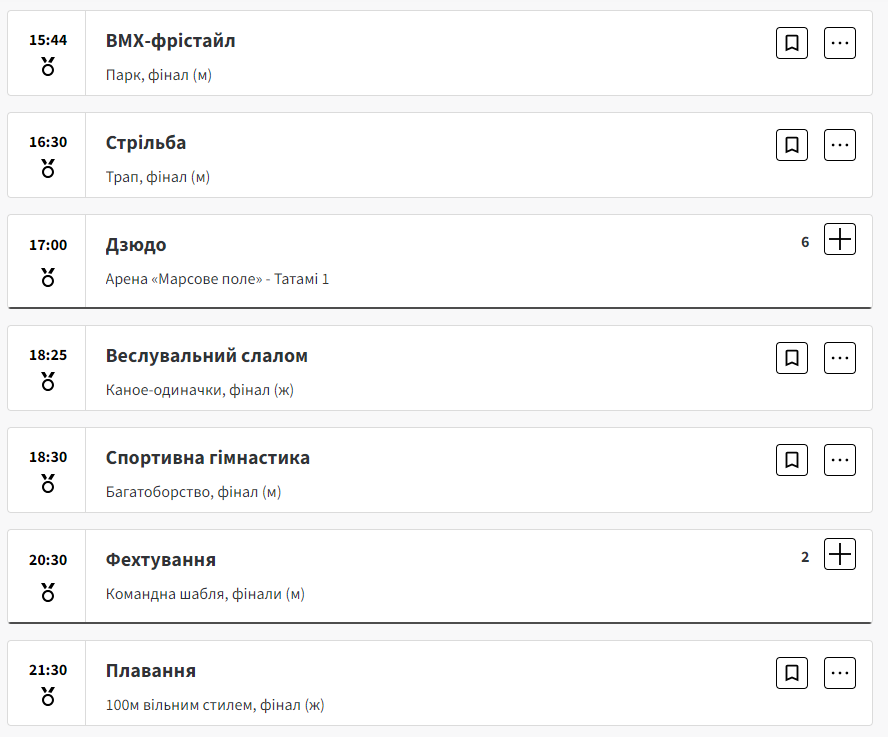888x737 pixels.
Task: Click the Плавання event heading
Action: click(x=151, y=671)
